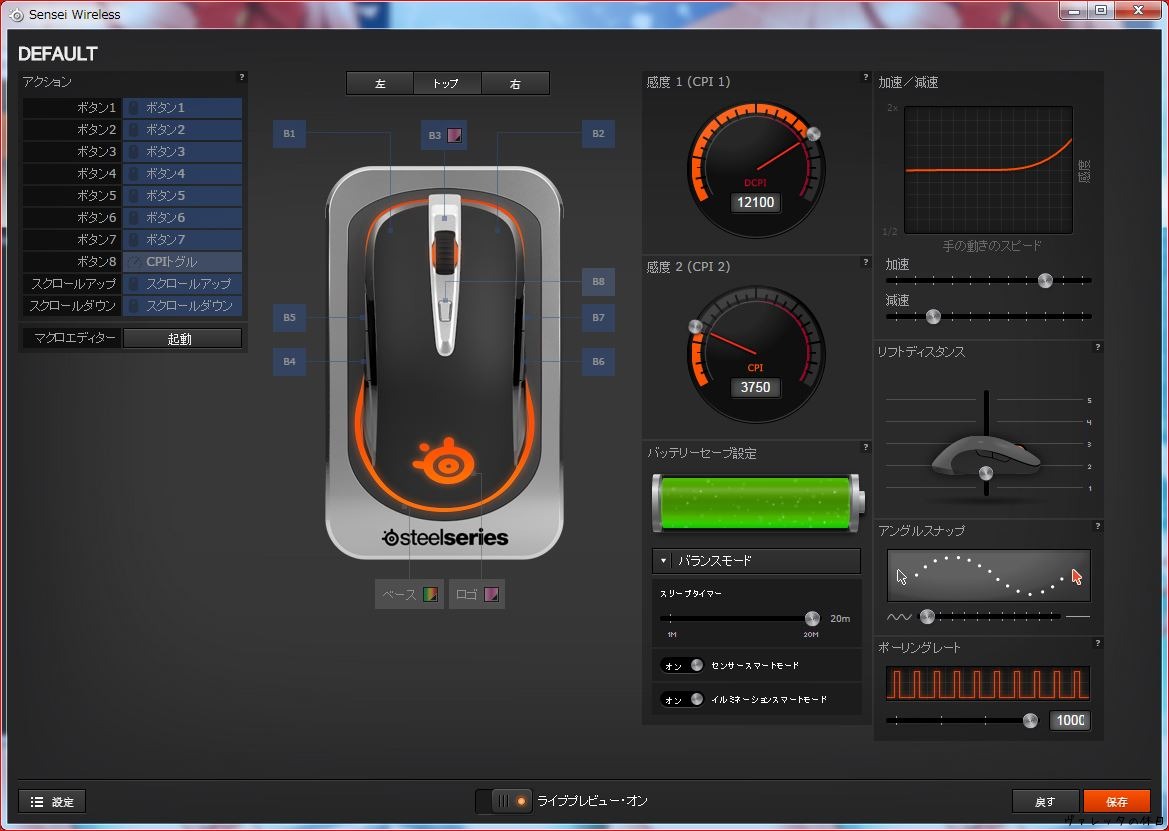The width and height of the screenshot is (1169, 831).
Task: Open the スクロールダウン action assignment dropdown
Action: 183,306
